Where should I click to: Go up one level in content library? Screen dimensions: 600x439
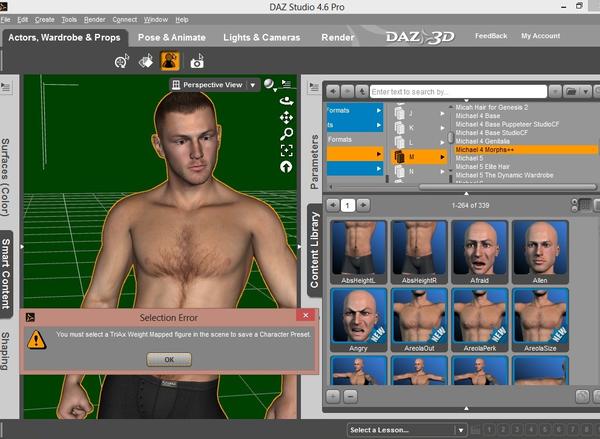[x=362, y=92]
